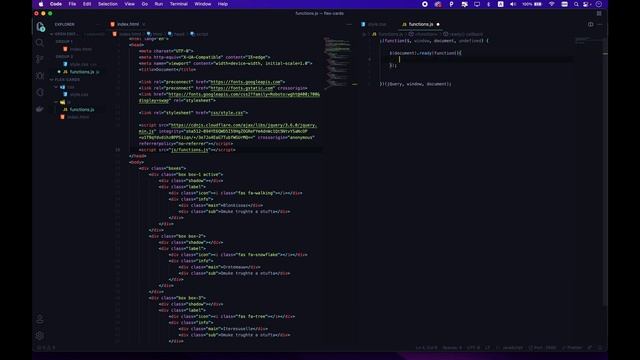Open the Window menu
Viewport: 640px width, 360px height.
pos(203,4)
